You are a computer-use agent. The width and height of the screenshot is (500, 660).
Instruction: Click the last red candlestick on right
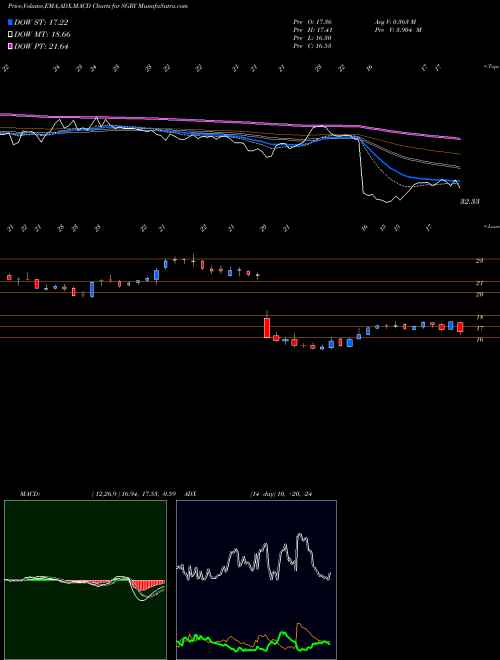[460, 327]
